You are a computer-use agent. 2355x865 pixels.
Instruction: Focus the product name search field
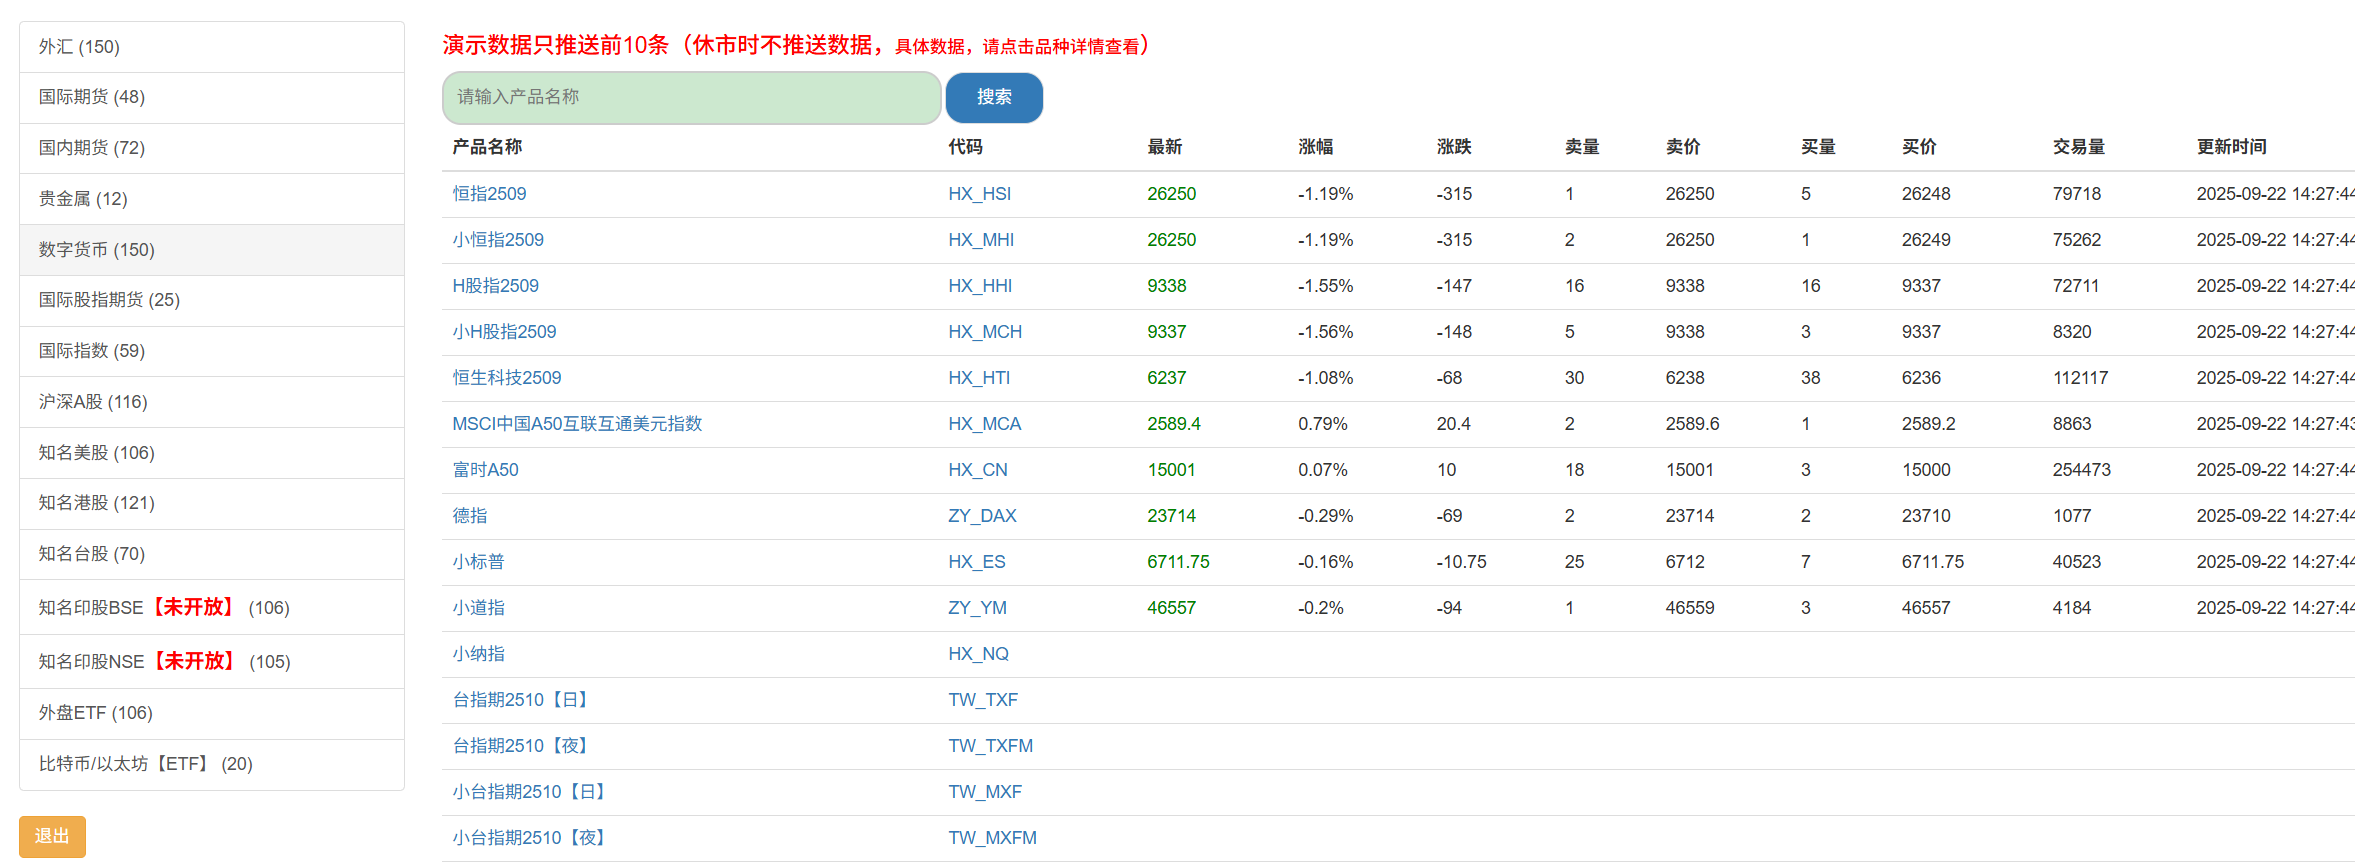pos(691,97)
